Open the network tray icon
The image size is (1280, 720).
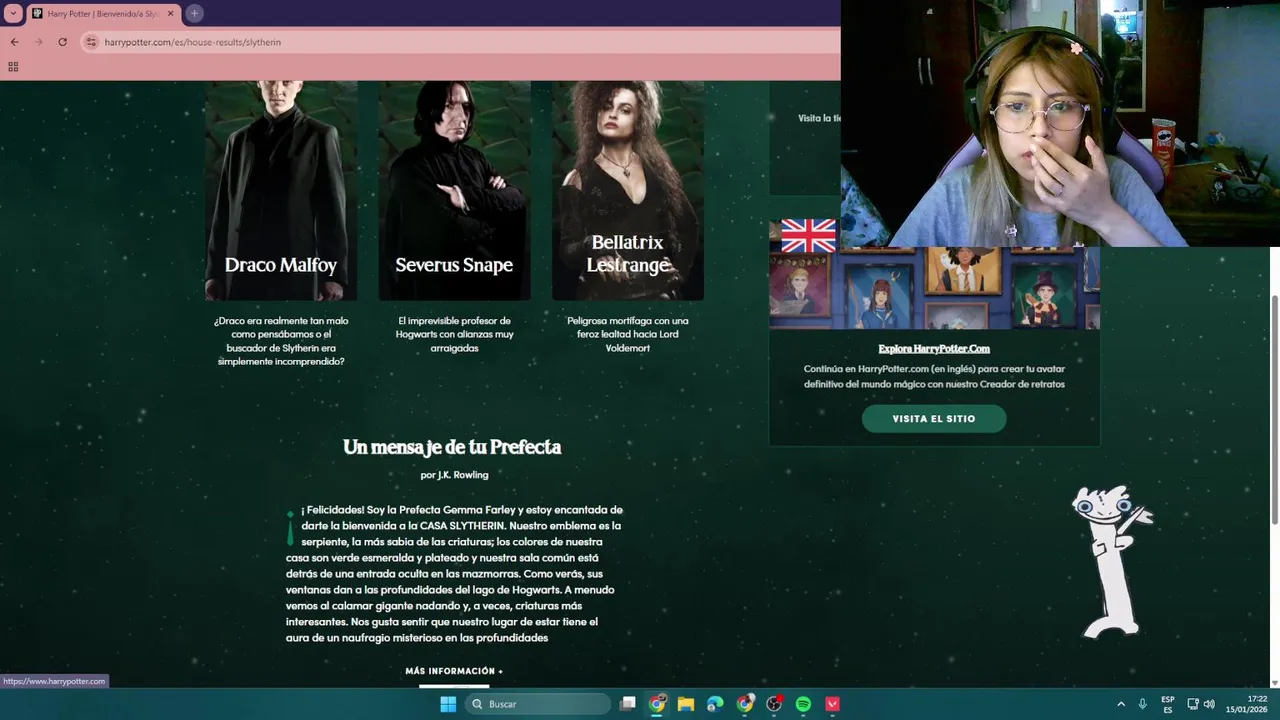click(x=1193, y=704)
